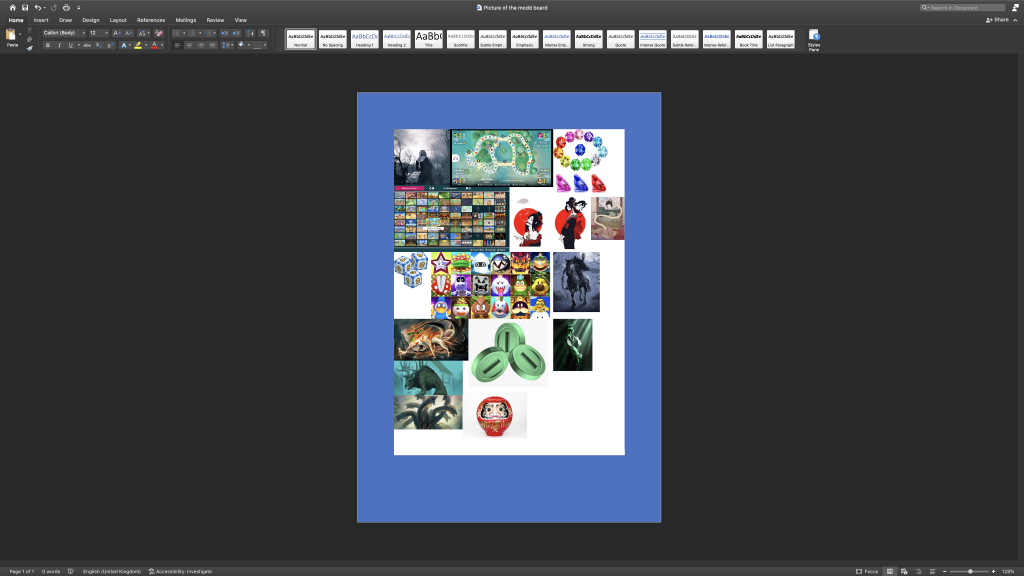Undo the last action

(38, 8)
